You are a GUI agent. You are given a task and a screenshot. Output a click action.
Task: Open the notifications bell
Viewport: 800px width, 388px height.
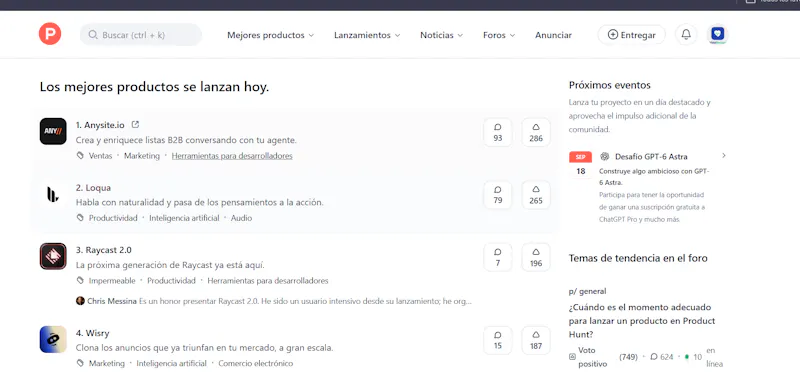686,35
